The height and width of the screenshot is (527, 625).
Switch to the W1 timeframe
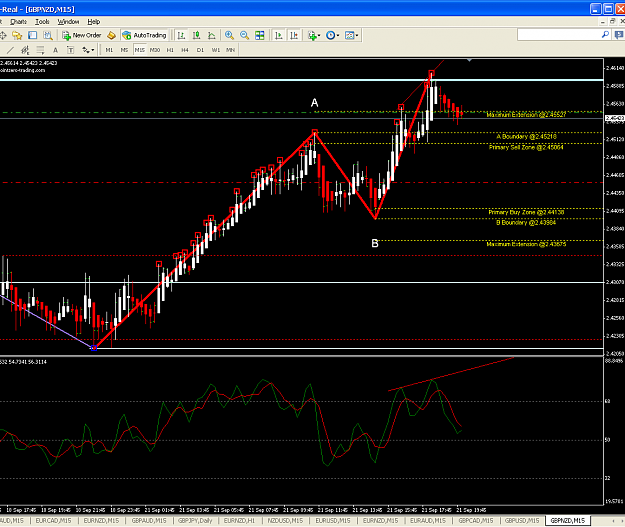[216, 50]
